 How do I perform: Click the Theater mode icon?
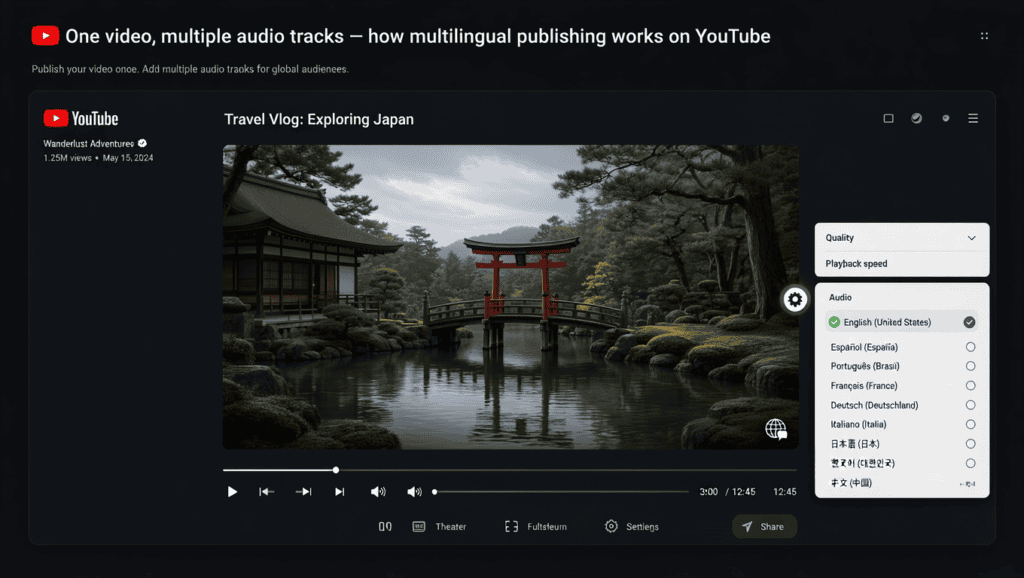click(419, 526)
